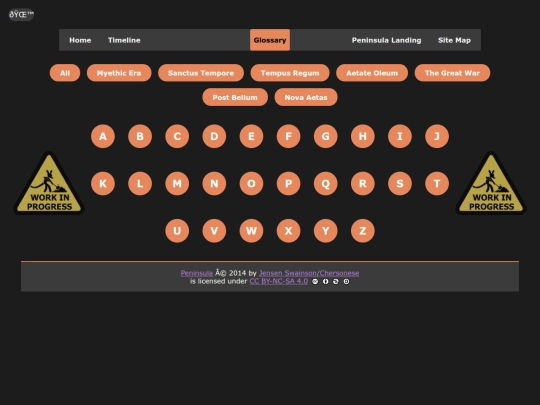This screenshot has height=405, width=540.
Task: Jump to glossary letter I
Action: tap(400, 136)
